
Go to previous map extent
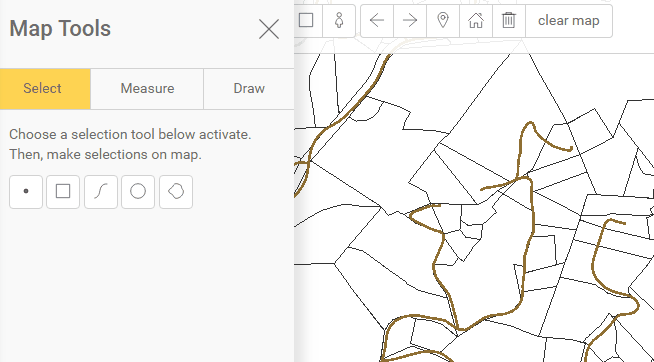[x=377, y=21]
